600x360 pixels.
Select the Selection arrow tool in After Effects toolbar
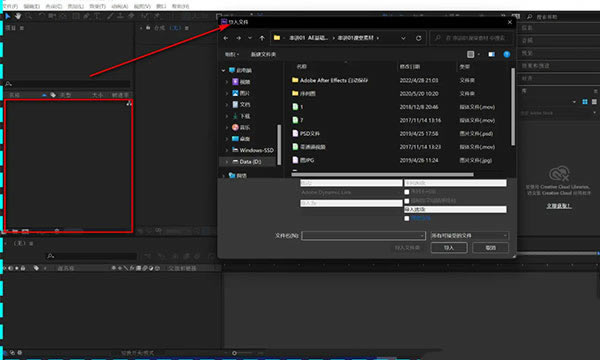coord(8,16)
